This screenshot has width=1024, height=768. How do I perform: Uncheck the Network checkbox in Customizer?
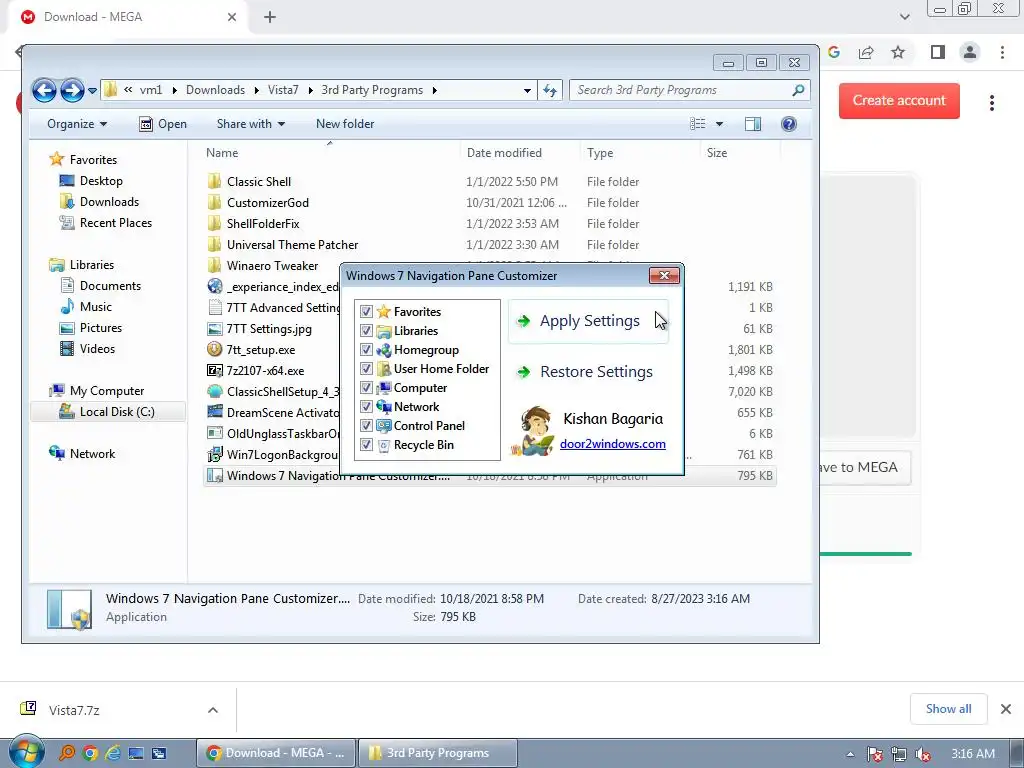(366, 406)
